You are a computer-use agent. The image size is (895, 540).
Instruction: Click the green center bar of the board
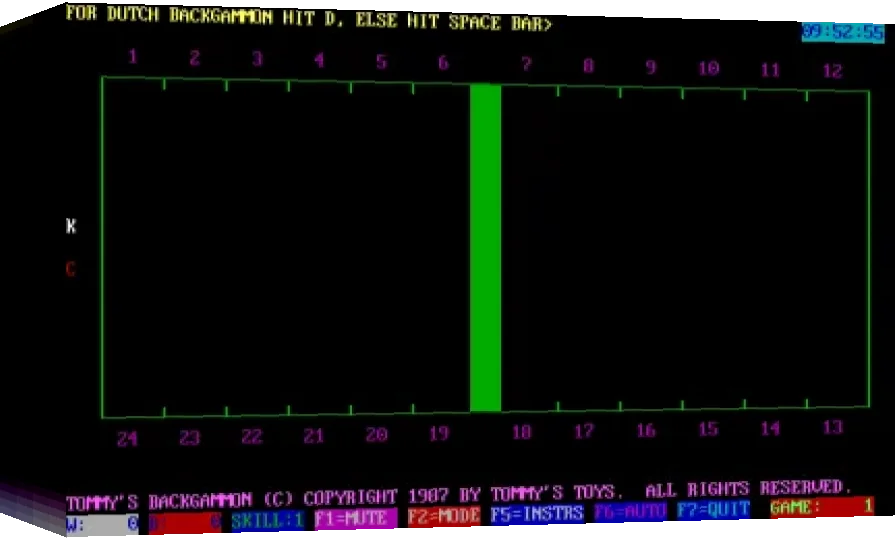point(485,248)
